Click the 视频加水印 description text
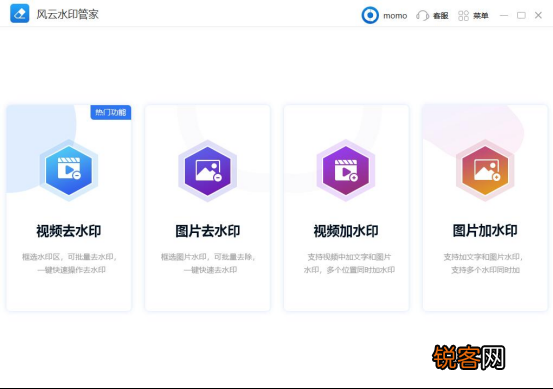The height and width of the screenshot is (389, 553). coord(349,263)
